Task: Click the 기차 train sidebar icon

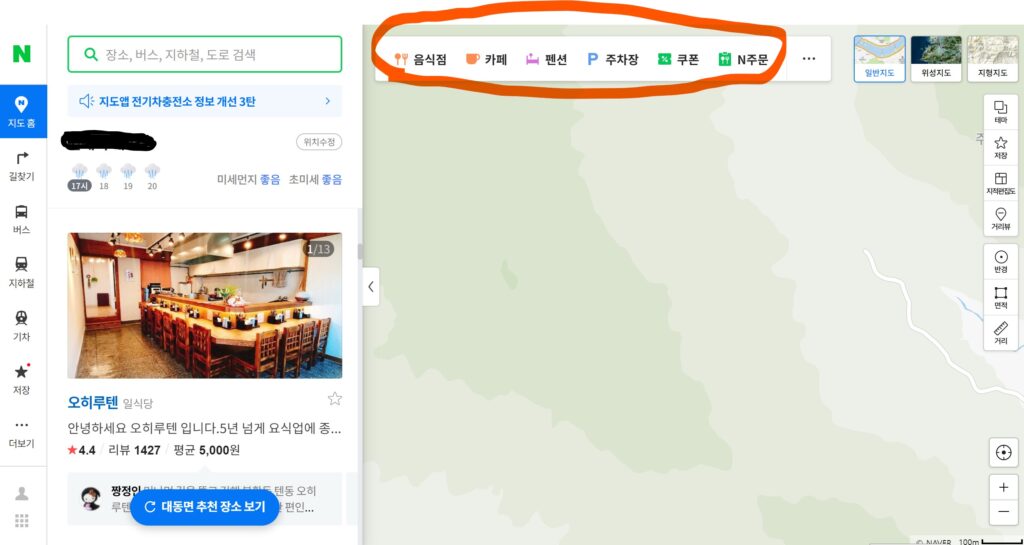Action: click(22, 326)
